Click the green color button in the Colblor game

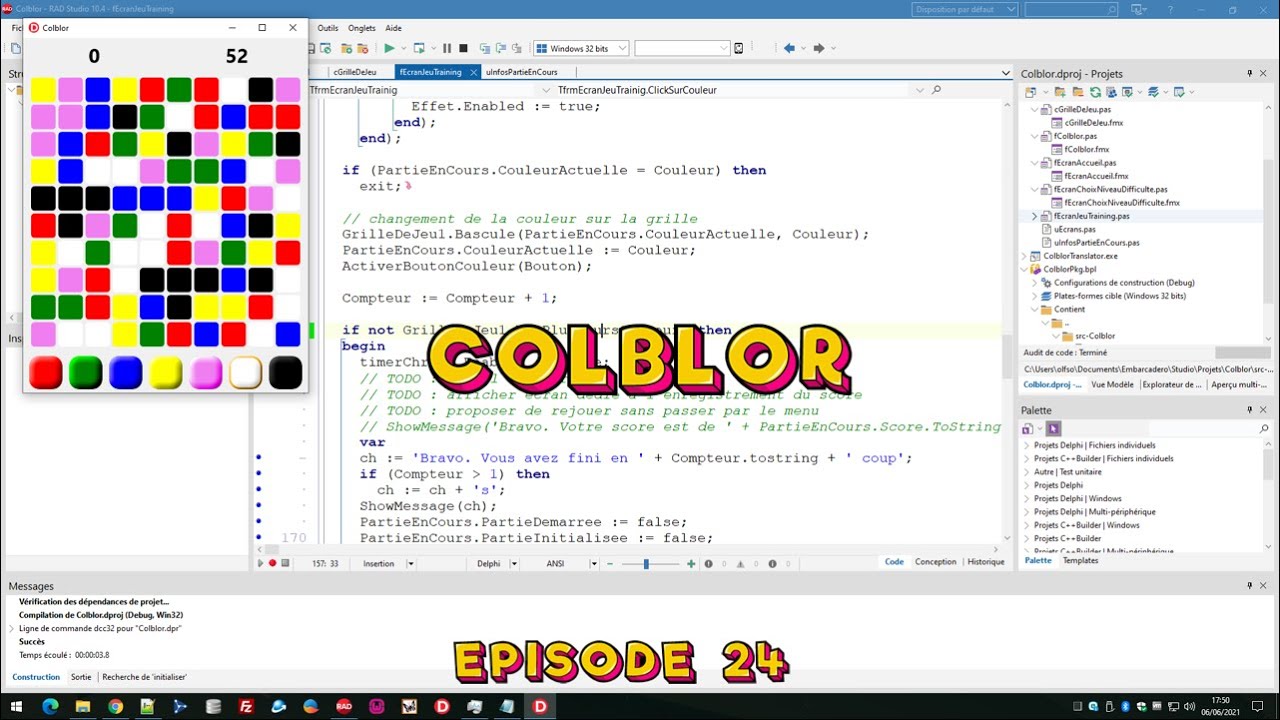pos(86,373)
